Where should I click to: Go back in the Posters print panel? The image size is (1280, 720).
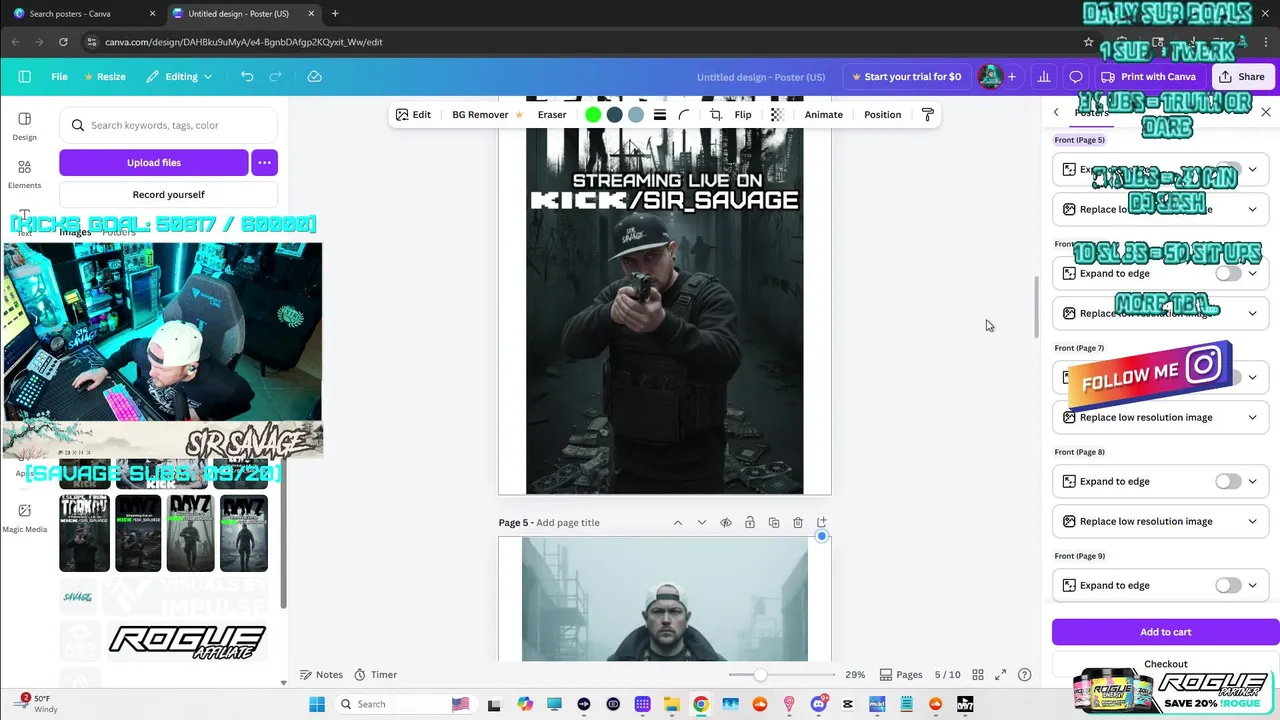click(x=1056, y=113)
